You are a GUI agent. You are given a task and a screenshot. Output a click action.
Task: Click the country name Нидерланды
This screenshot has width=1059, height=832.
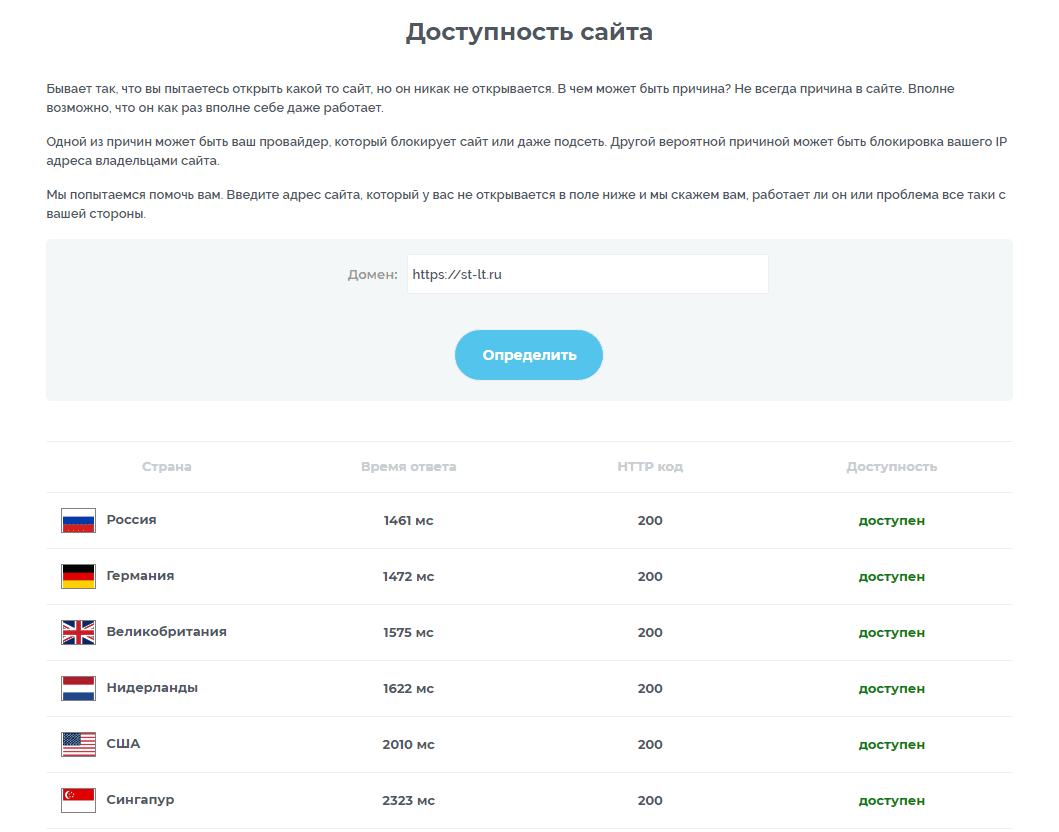153,688
